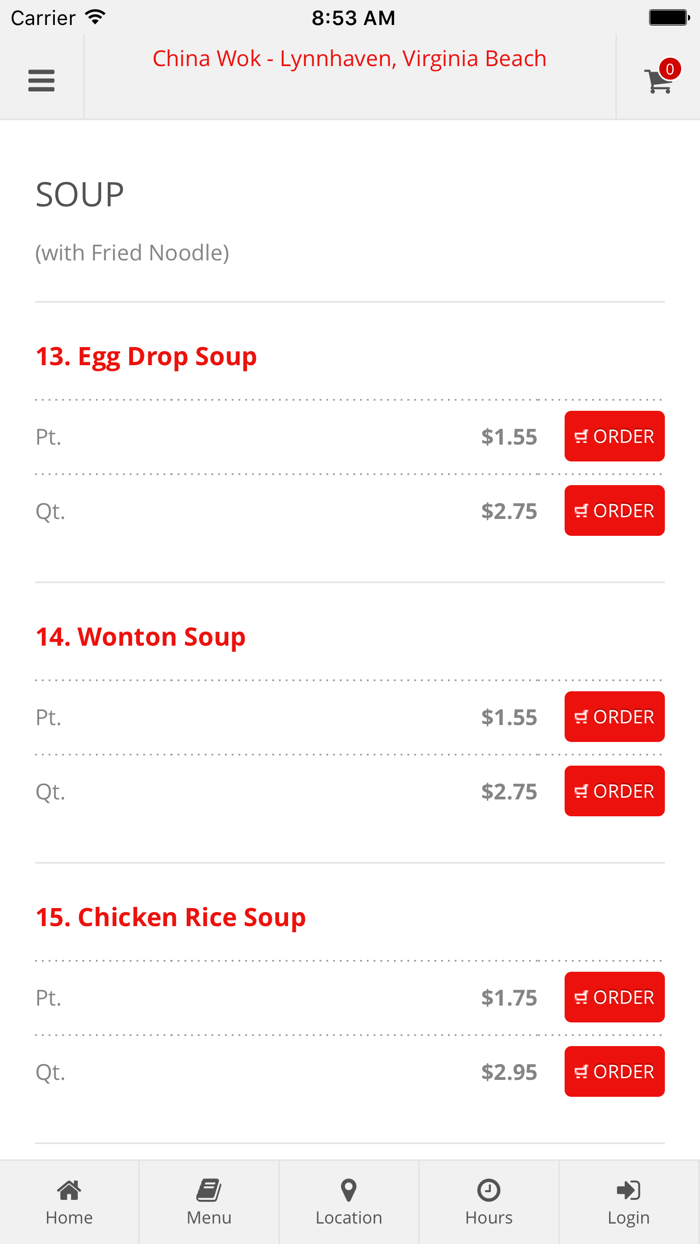
Task: Open the shopping cart
Action: click(x=658, y=80)
